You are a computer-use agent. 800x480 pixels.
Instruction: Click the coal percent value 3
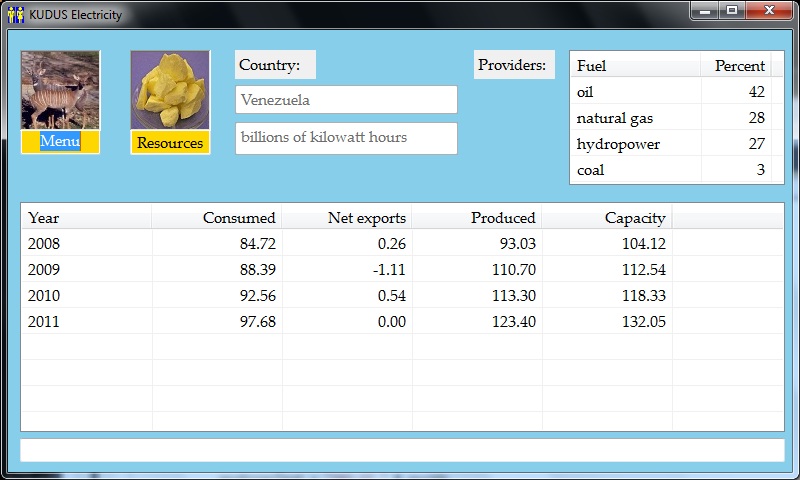[761, 170]
